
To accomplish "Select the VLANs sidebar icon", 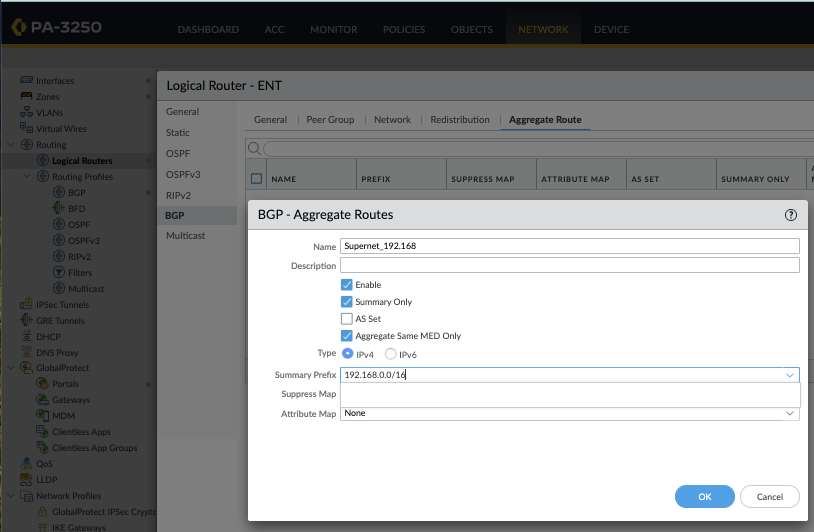I will click(27, 113).
